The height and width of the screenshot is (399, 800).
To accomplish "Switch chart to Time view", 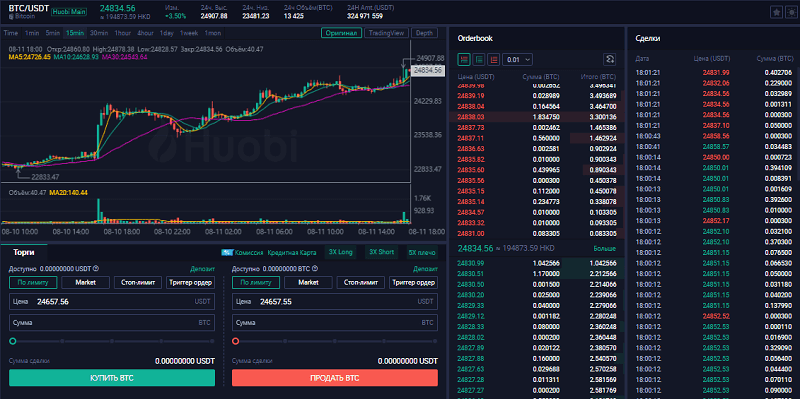I will tap(10, 33).
